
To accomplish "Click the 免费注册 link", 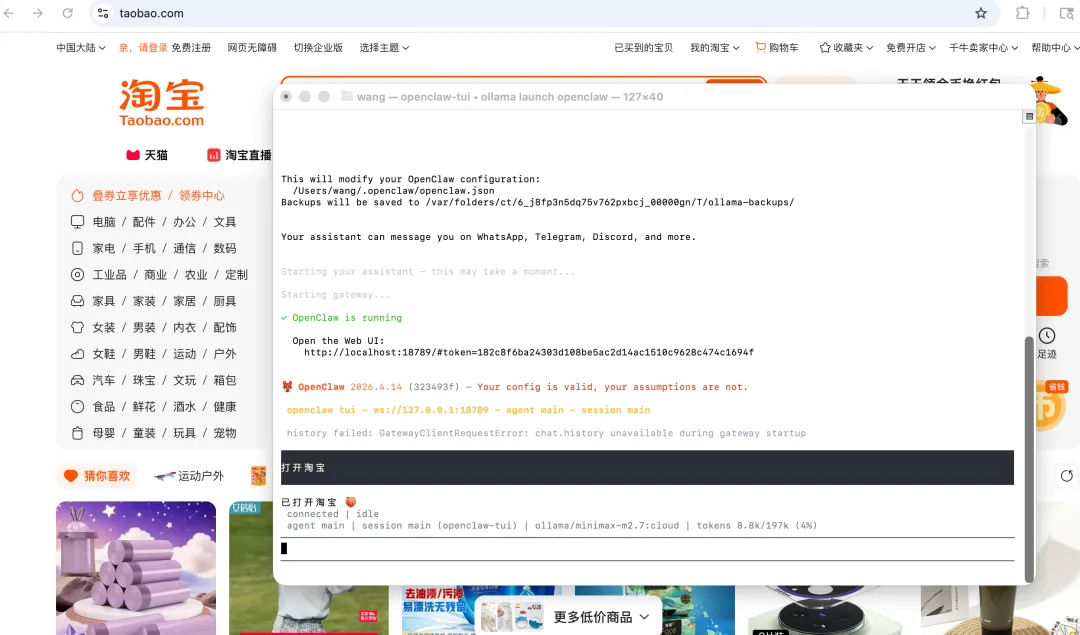I will (x=191, y=48).
